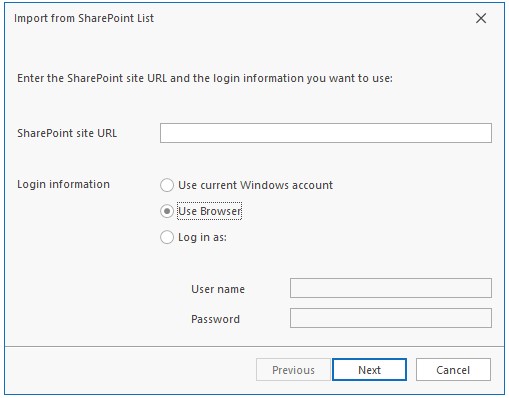Click the 'Enter the SharePoint site URL' instruction text

point(205,78)
